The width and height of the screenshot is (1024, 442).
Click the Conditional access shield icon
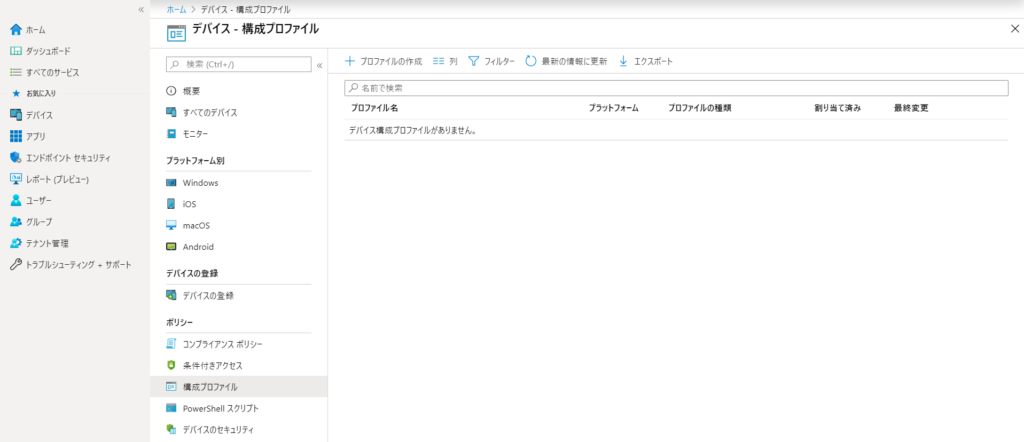pos(171,365)
